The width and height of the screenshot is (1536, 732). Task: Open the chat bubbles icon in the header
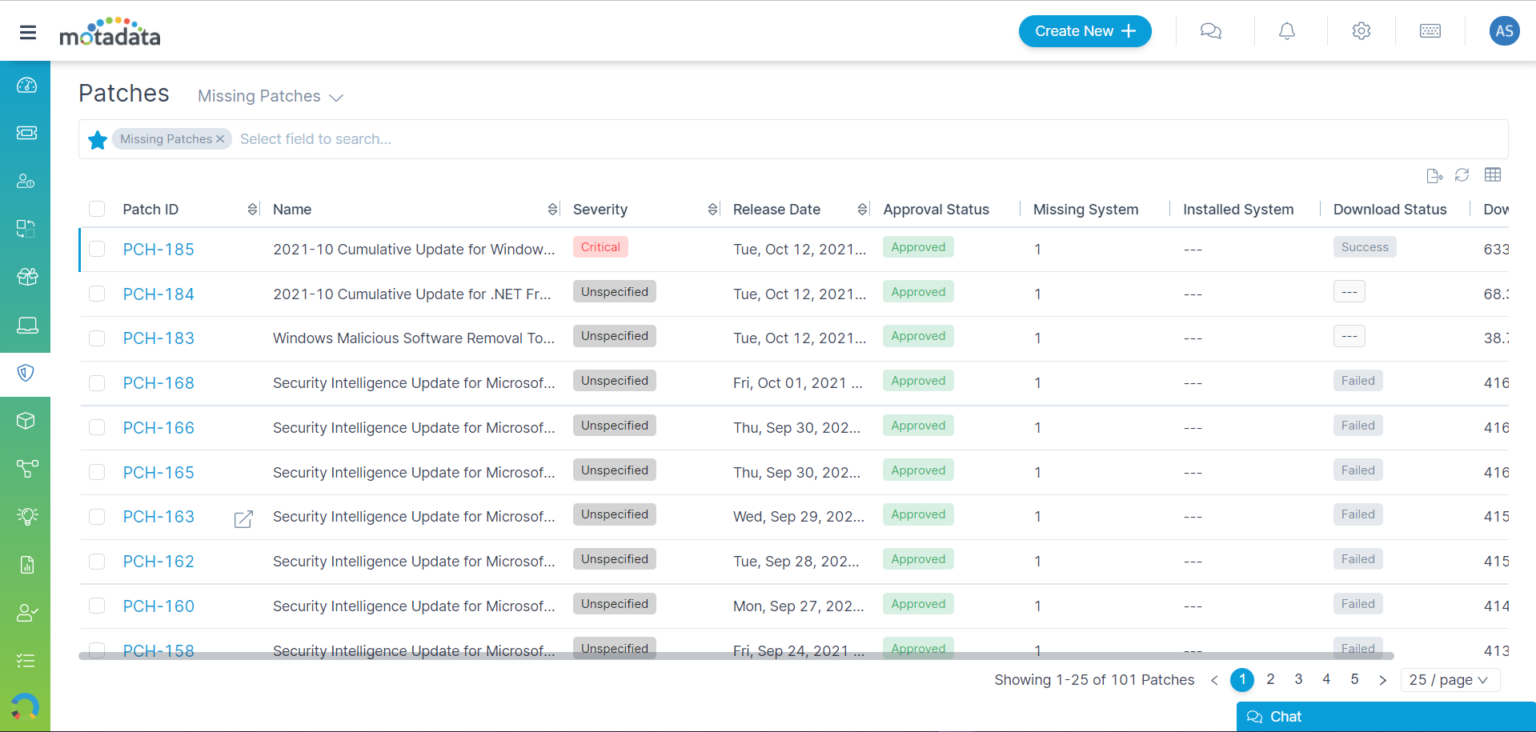pos(1211,30)
